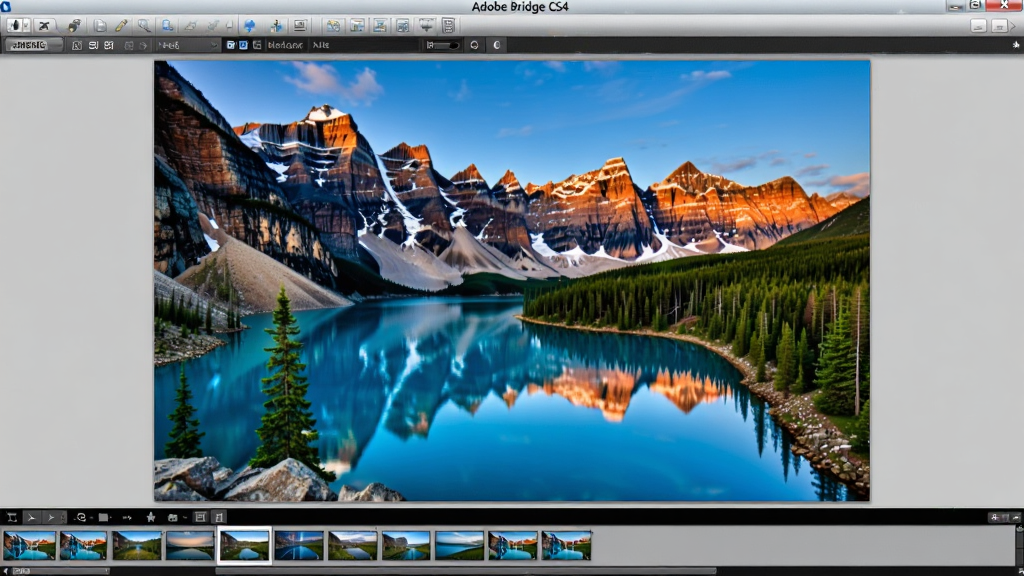Select the highlighted white-bordered filmstrip thumbnail

click(x=244, y=545)
